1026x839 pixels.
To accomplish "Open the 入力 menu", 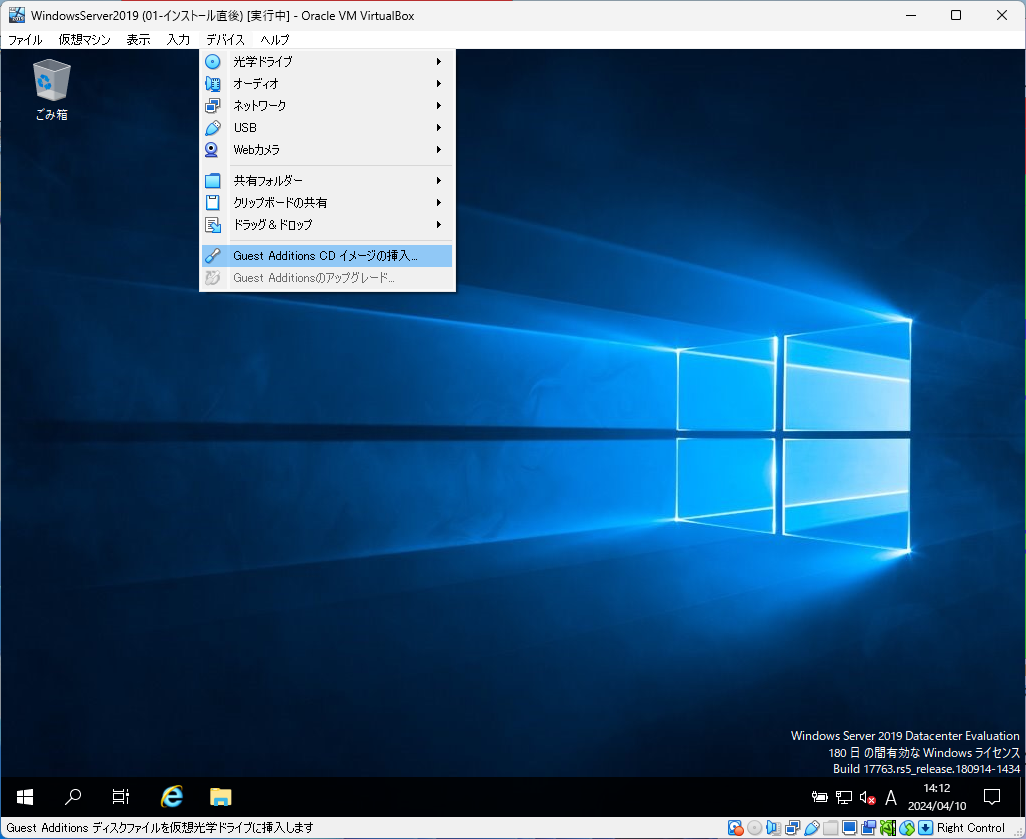I will (178, 40).
